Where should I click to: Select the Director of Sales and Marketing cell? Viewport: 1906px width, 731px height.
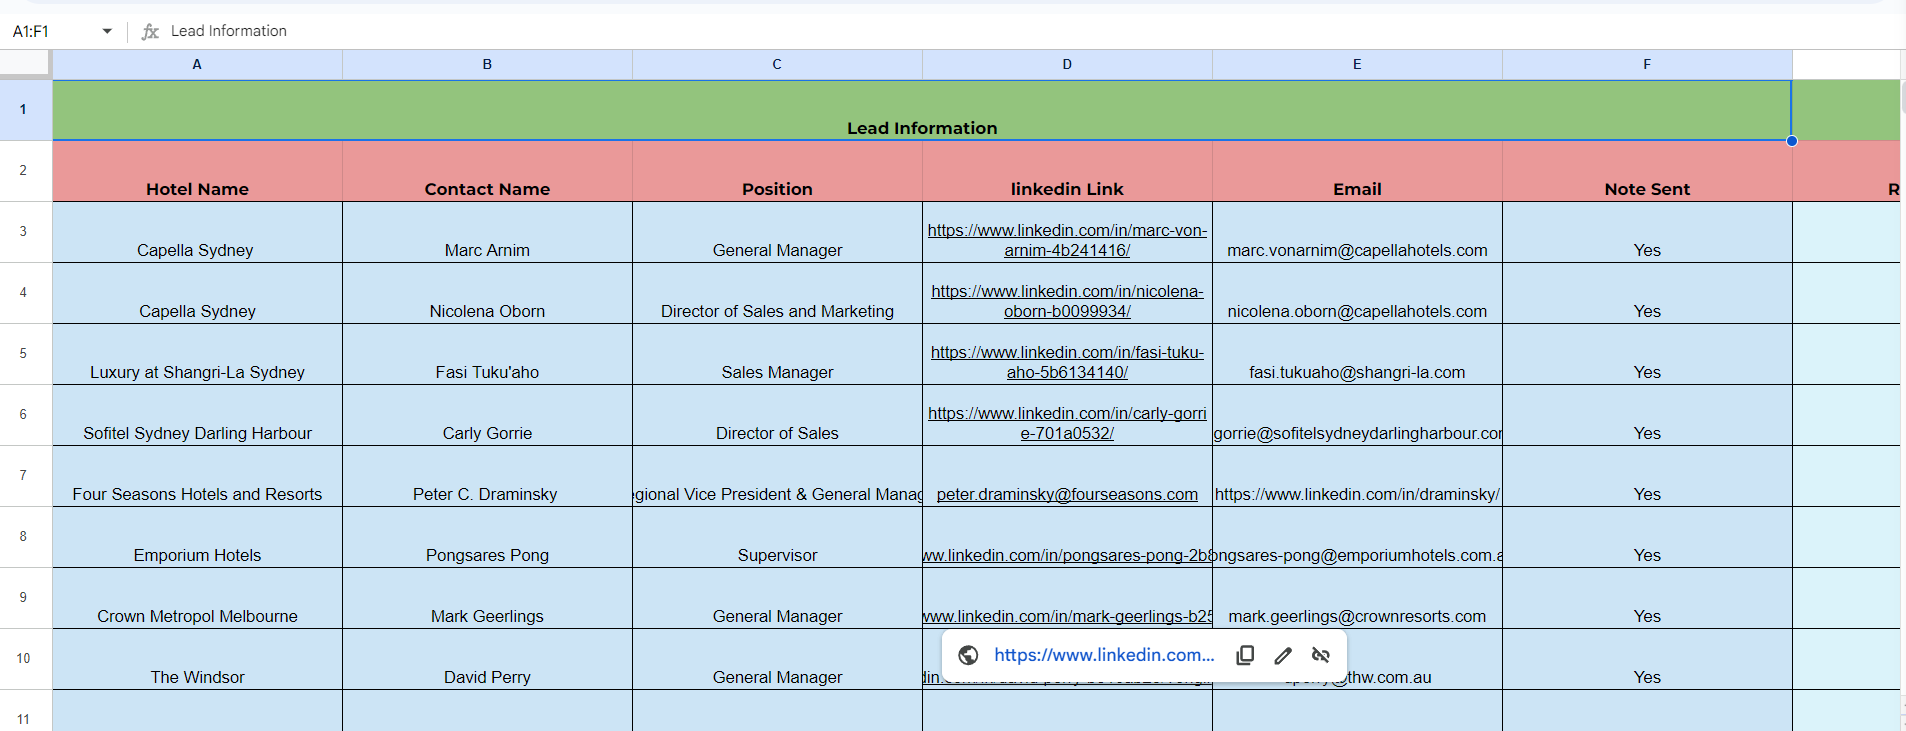[x=777, y=293]
